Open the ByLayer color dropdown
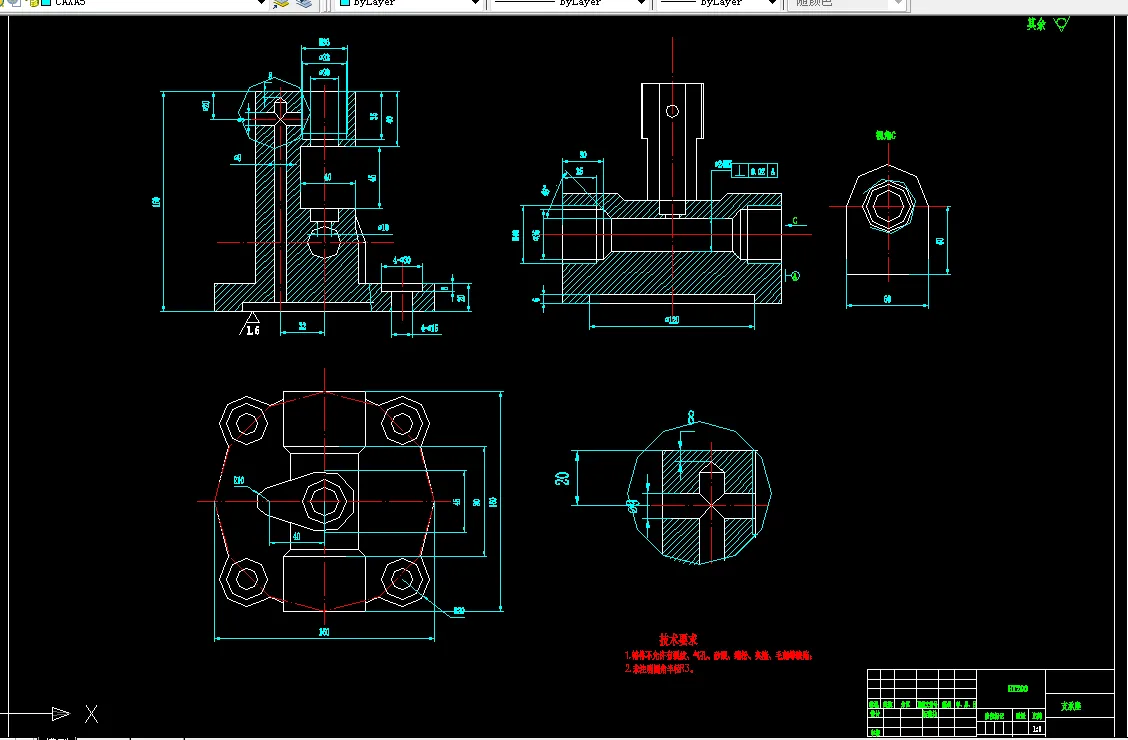The height and width of the screenshot is (740, 1128). click(475, 3)
